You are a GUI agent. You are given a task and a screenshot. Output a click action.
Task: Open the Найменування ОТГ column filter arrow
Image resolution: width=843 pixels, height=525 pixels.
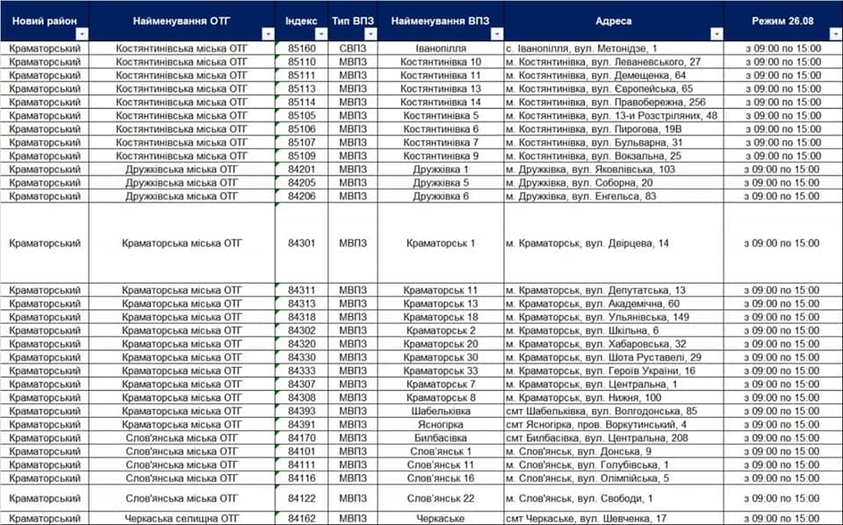pyautogui.click(x=267, y=34)
